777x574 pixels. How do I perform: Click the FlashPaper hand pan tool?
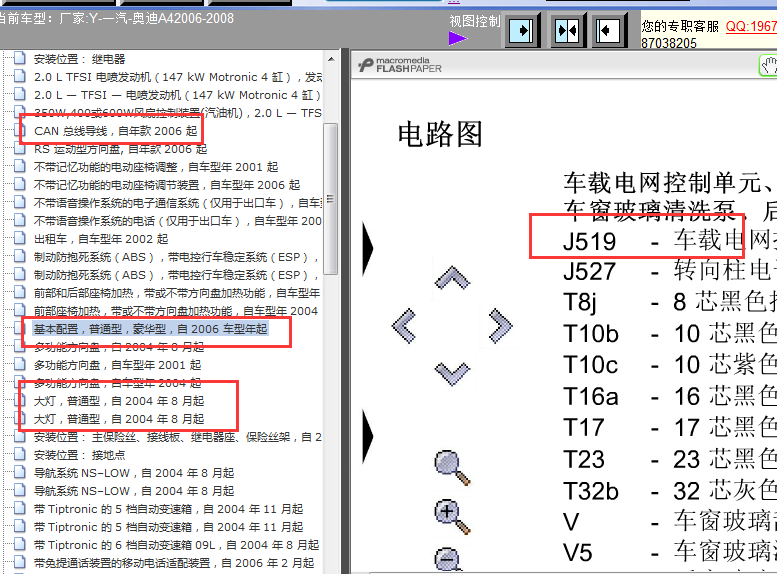click(x=768, y=65)
